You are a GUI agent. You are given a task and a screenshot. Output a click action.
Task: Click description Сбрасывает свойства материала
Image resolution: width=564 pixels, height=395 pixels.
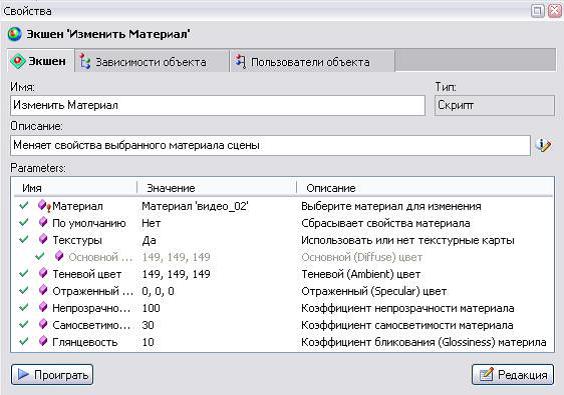pos(386,223)
